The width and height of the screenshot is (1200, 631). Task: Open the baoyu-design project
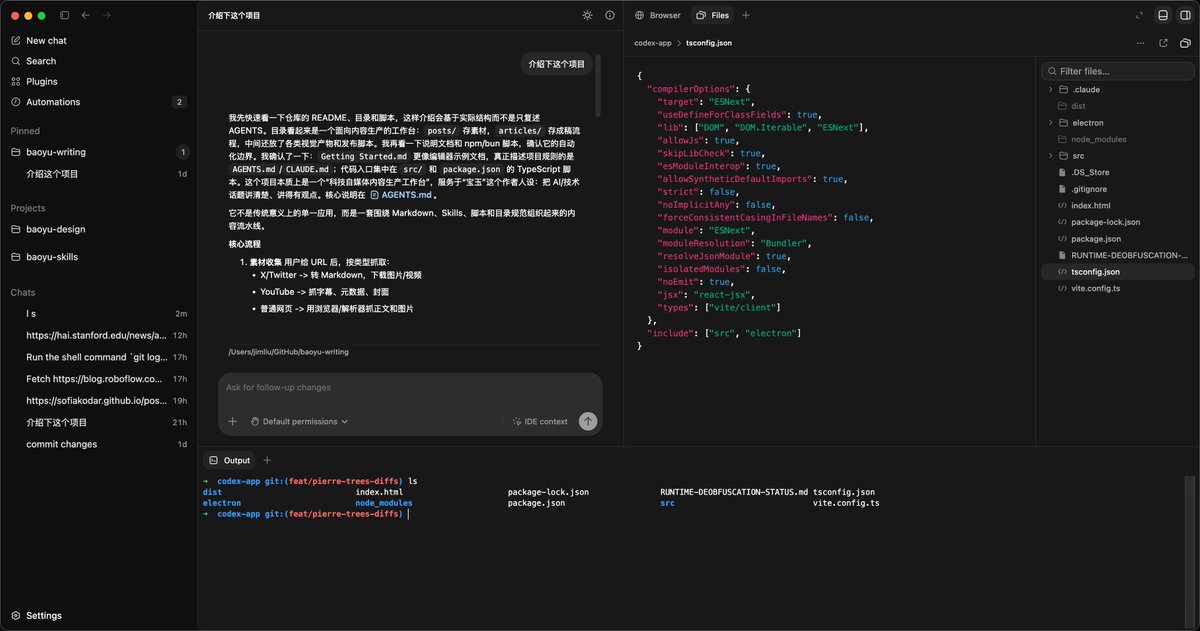click(x=98, y=229)
